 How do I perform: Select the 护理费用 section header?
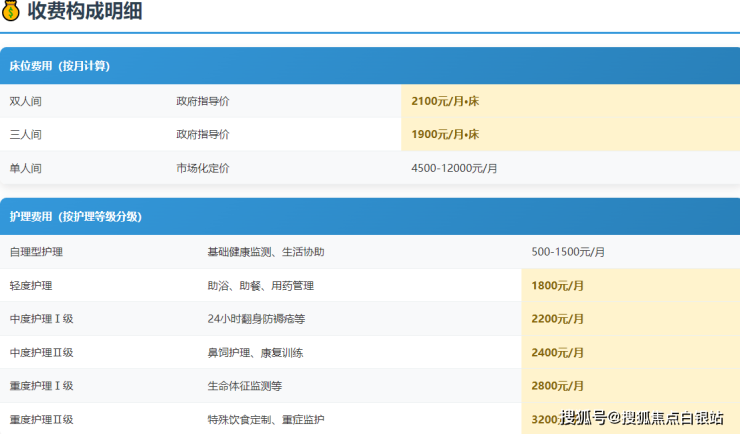tap(75, 216)
